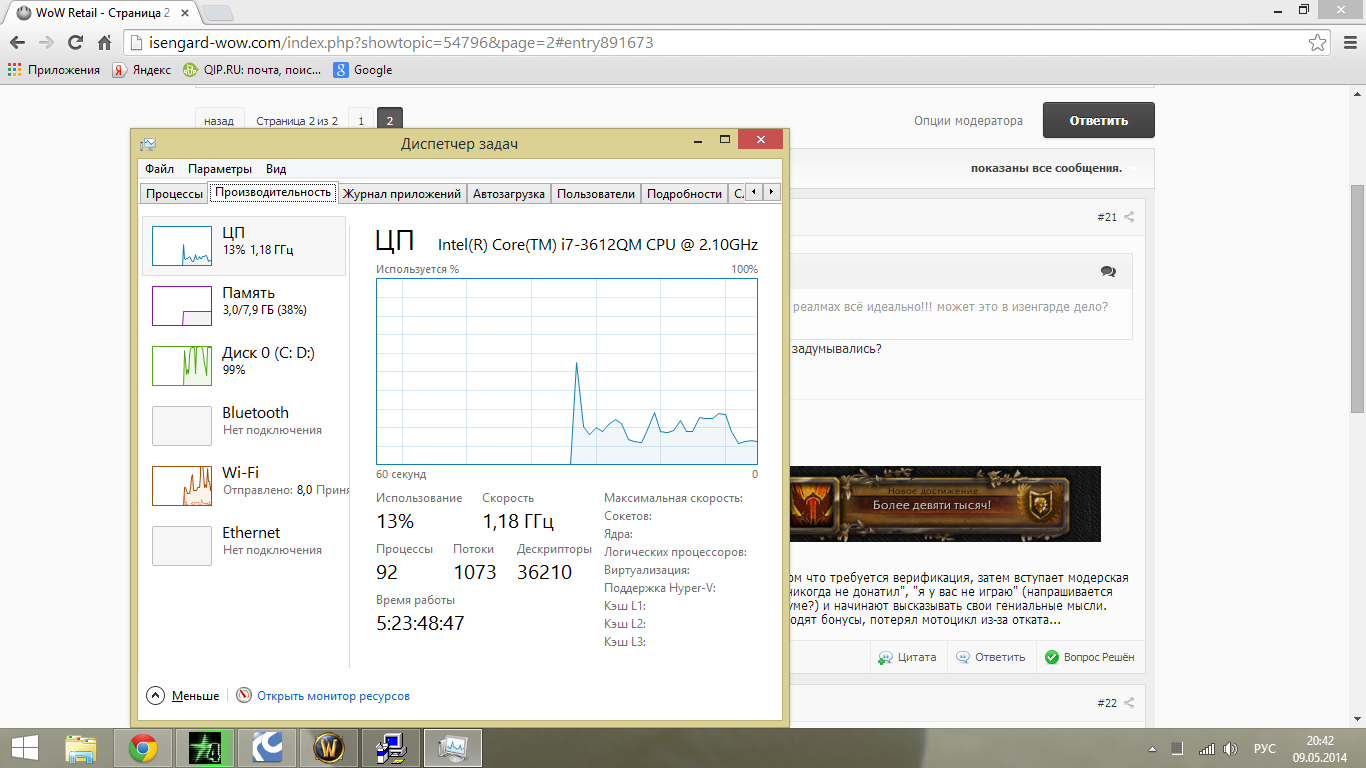
Task: Open the World of Warcraft taskbar icon
Action: (329, 747)
